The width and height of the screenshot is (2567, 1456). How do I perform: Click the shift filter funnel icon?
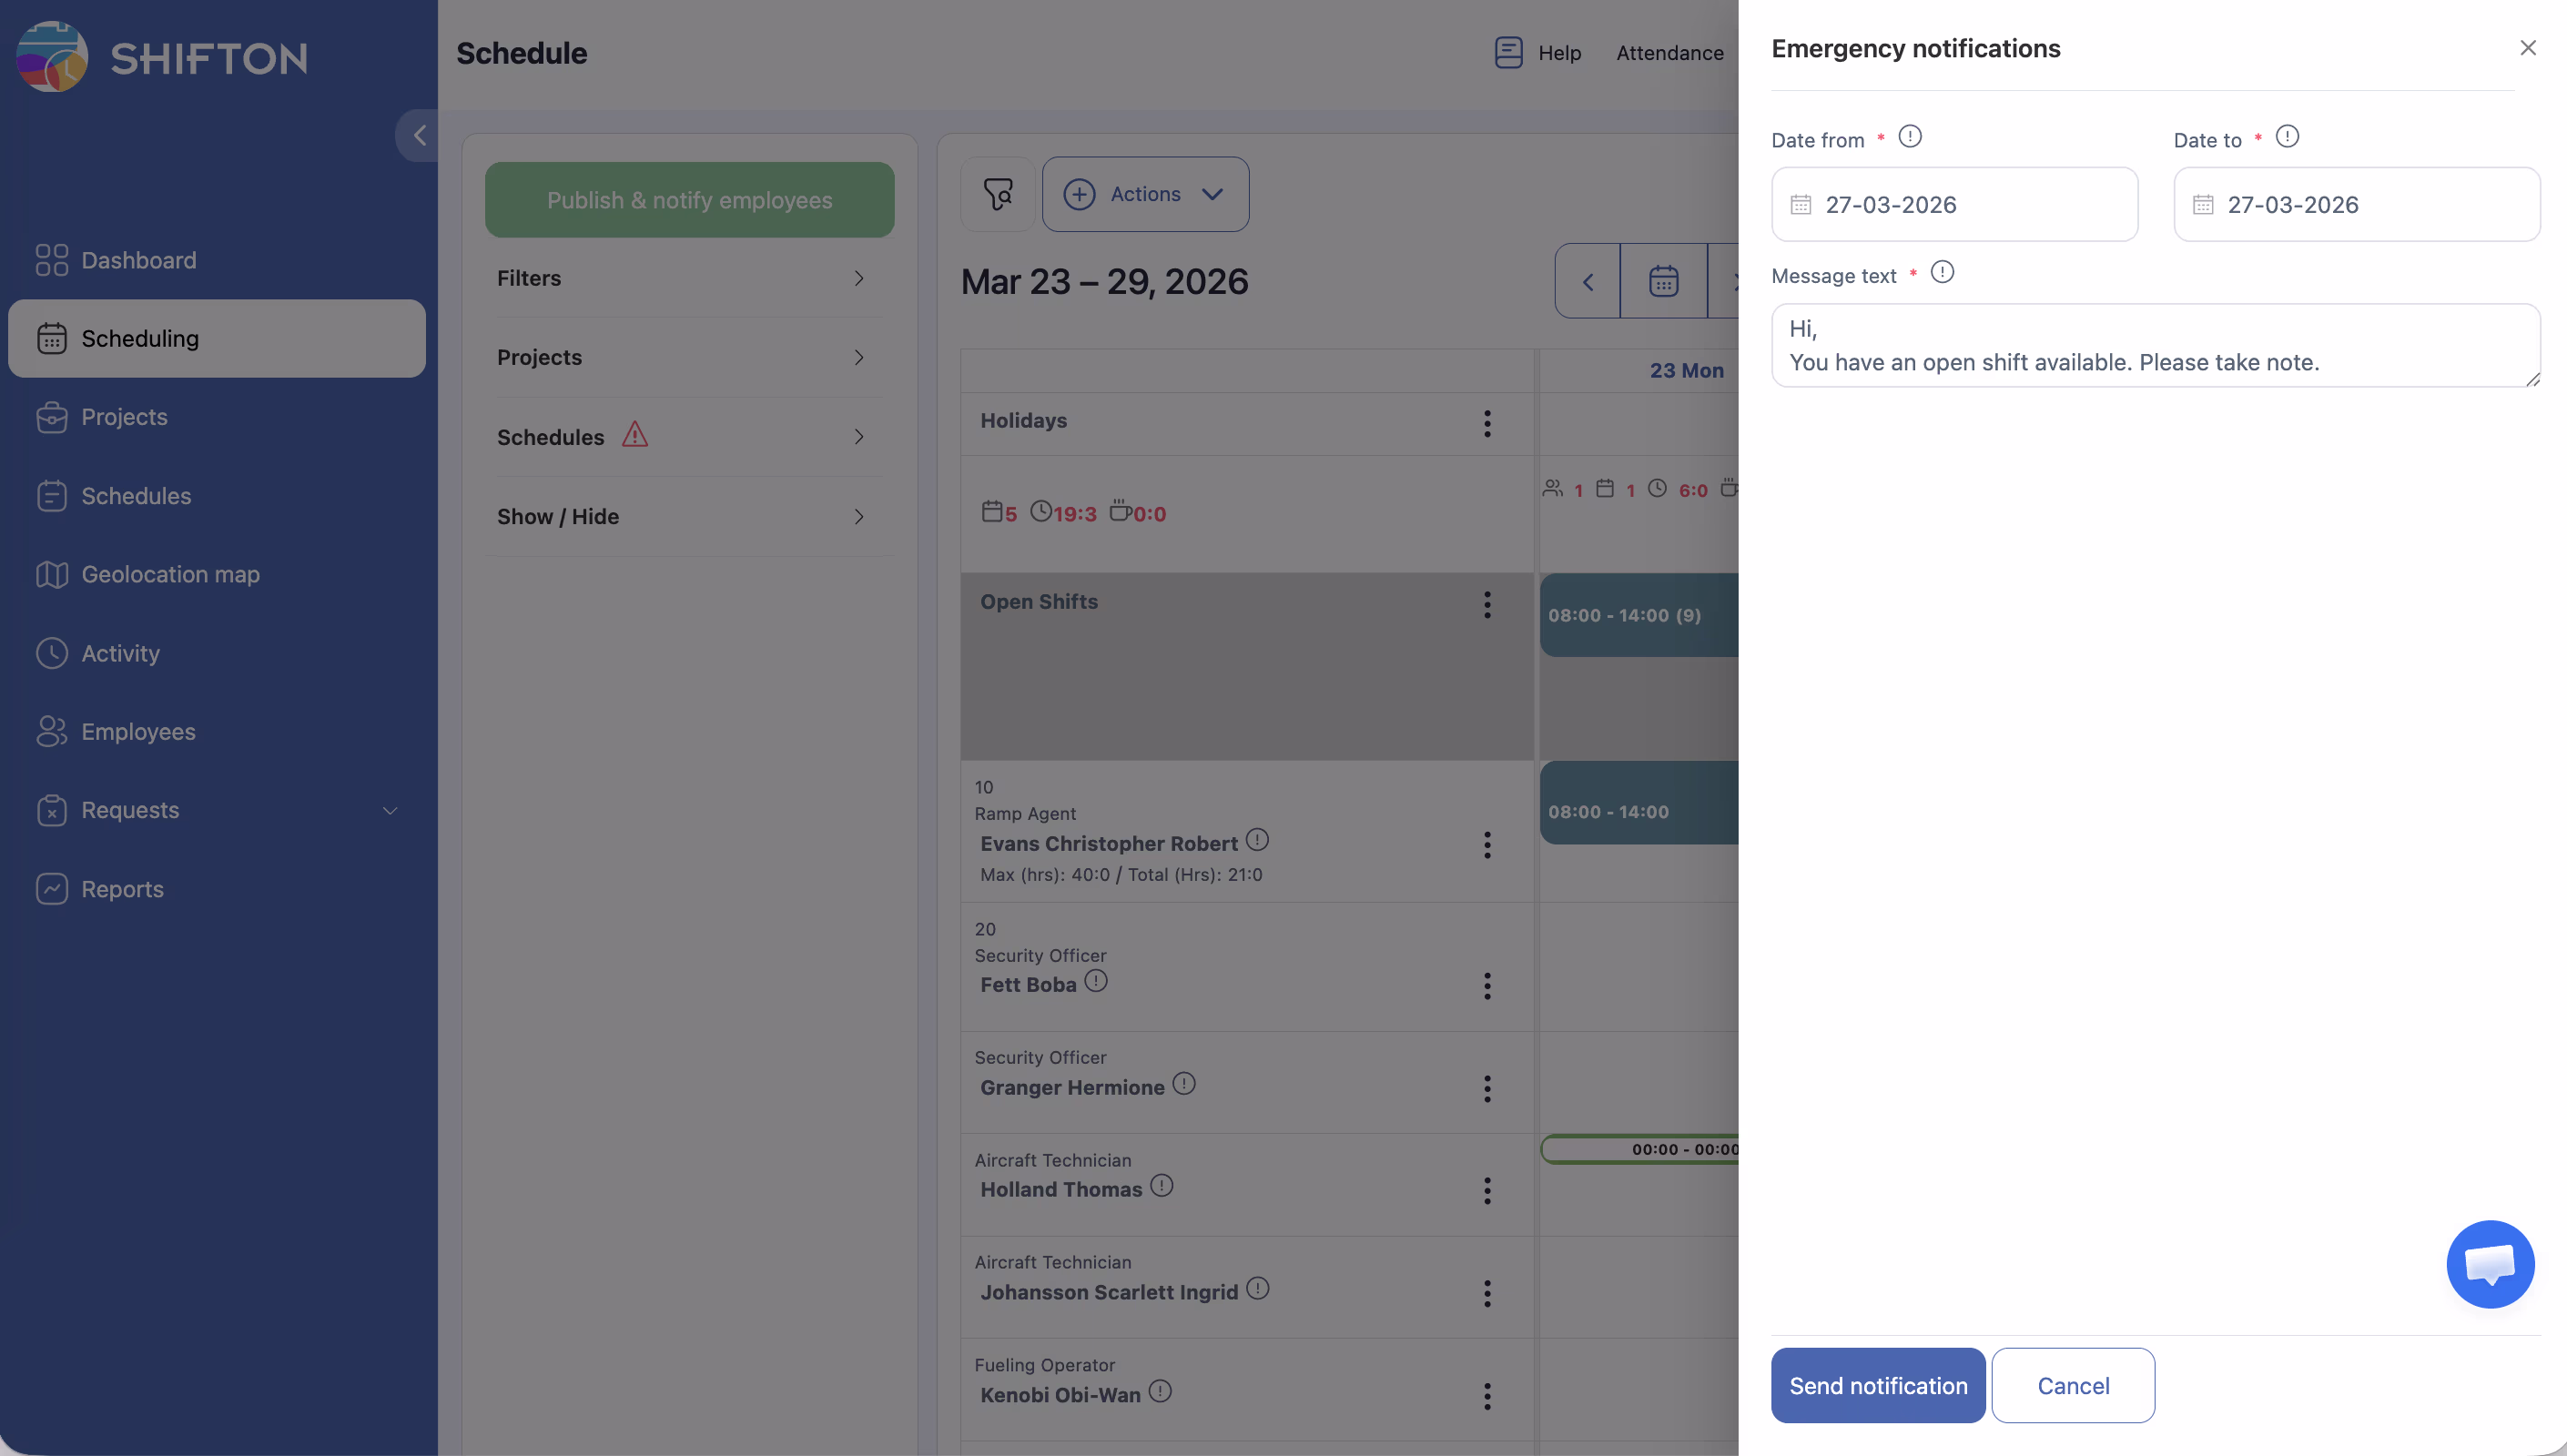[997, 194]
